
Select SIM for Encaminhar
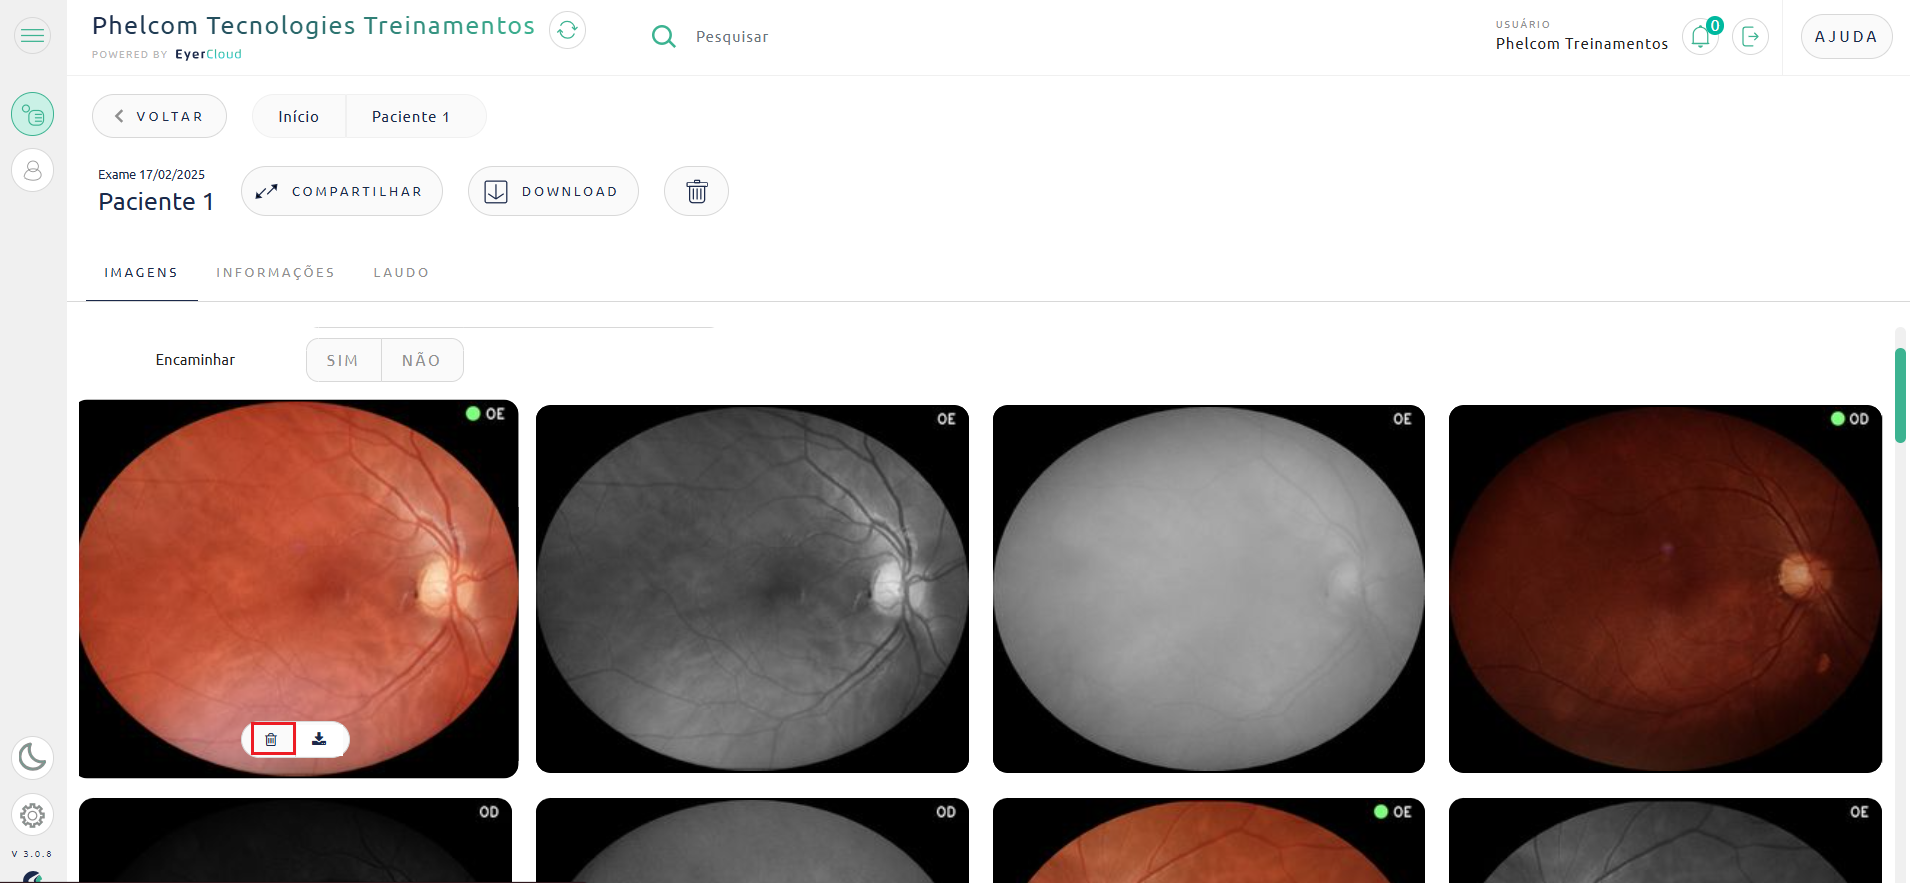pos(343,360)
